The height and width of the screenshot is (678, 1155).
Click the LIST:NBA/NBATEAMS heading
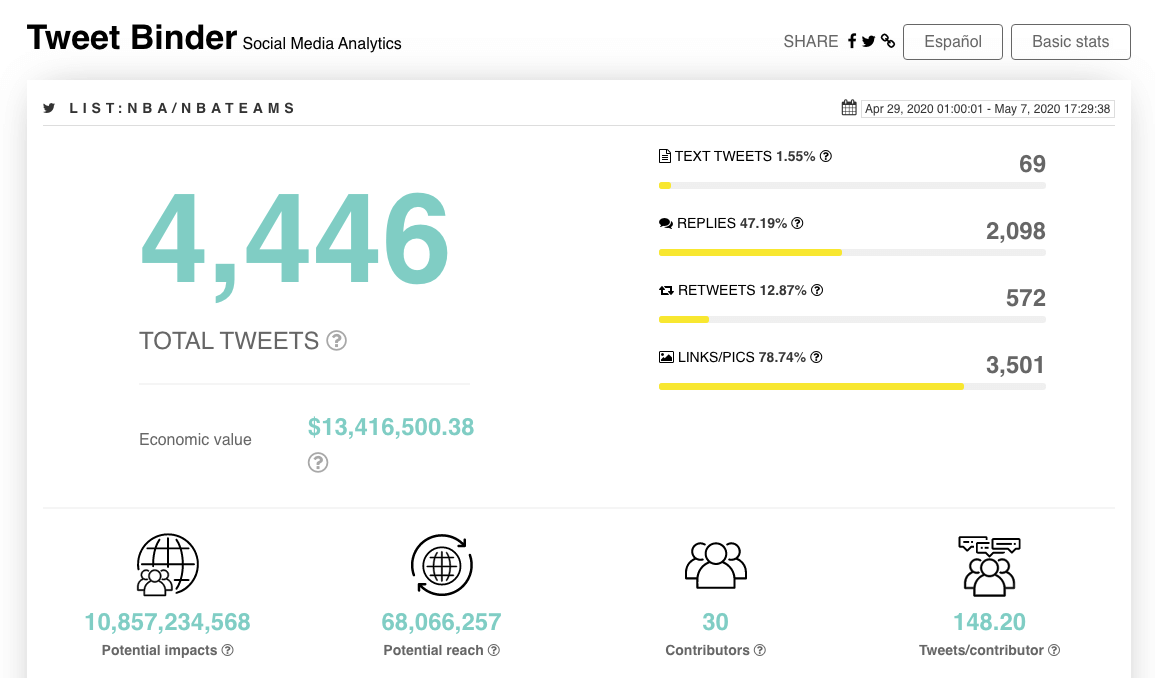coord(182,108)
